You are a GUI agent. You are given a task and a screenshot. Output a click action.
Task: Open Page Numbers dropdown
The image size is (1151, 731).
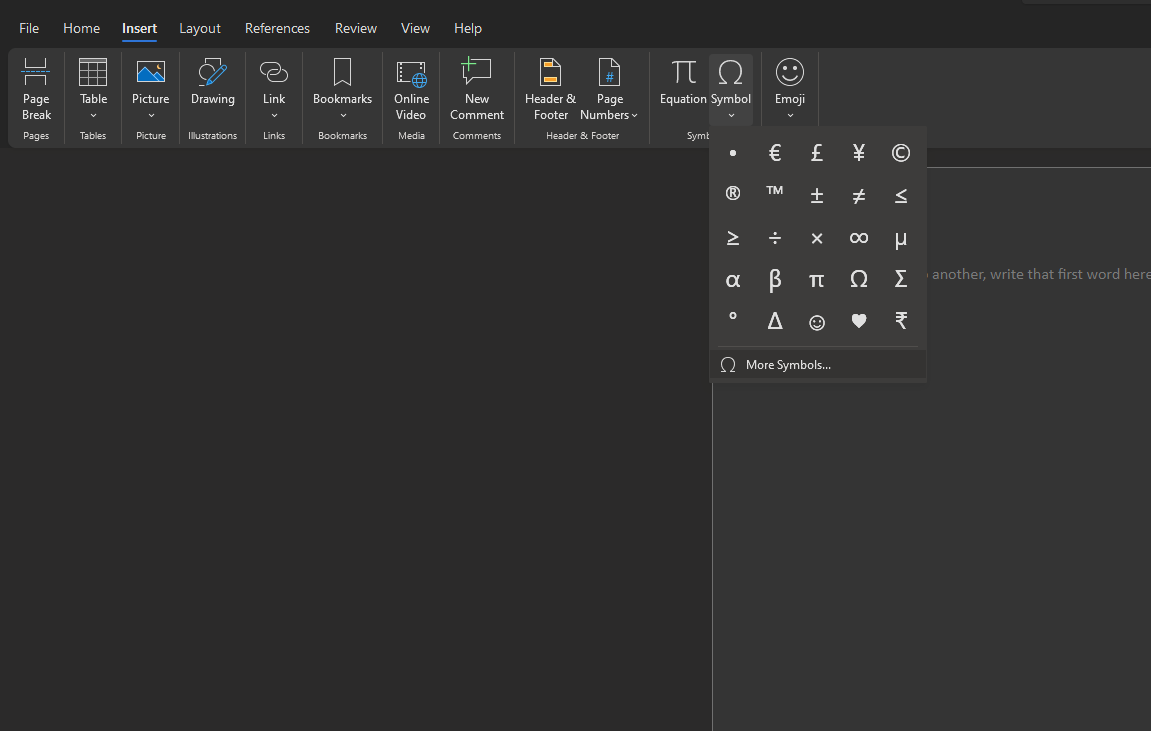[x=609, y=89]
